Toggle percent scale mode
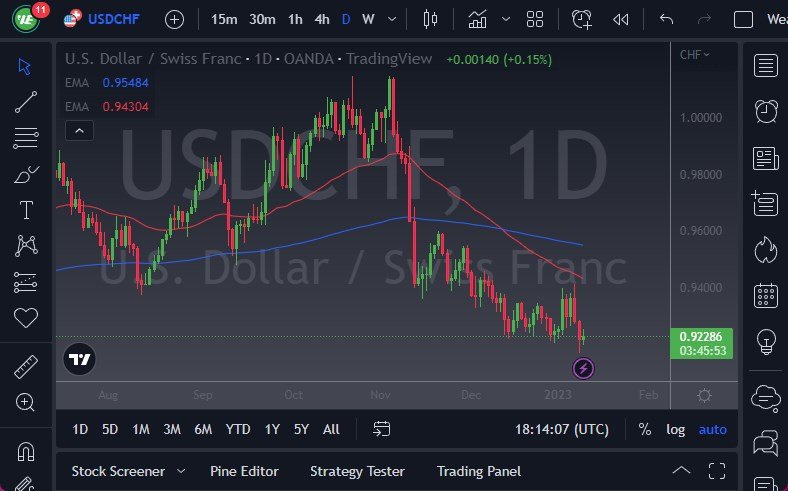 click(x=645, y=430)
